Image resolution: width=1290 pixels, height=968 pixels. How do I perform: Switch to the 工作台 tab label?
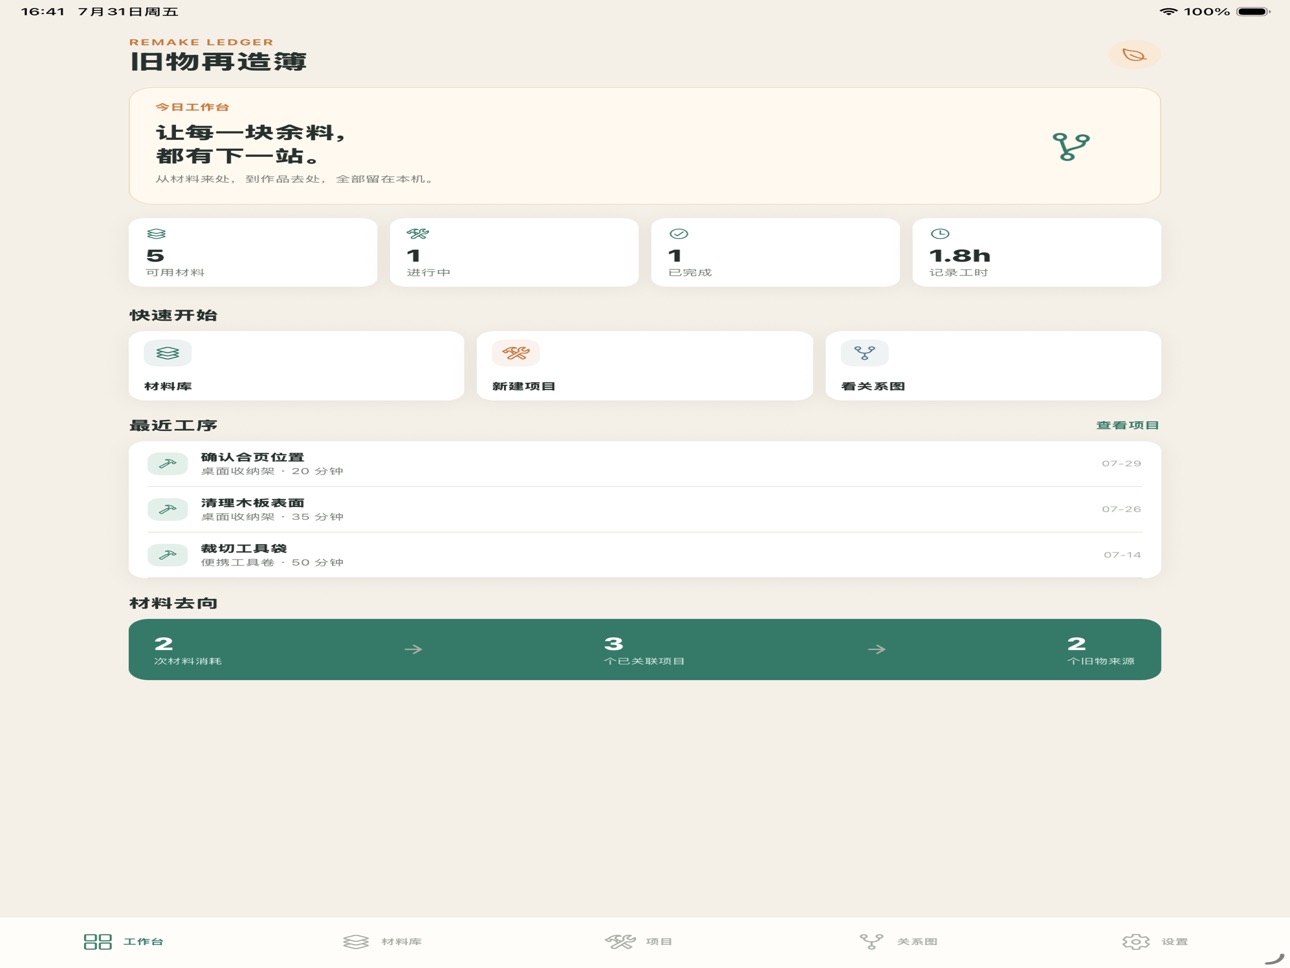(144, 942)
